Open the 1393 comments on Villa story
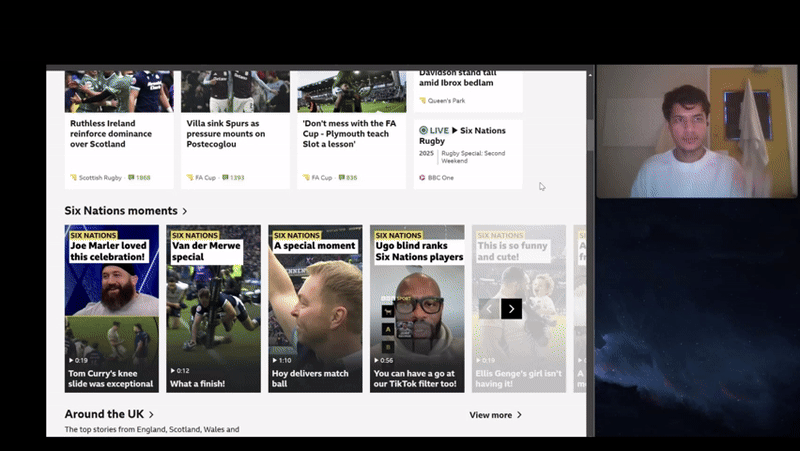 click(x=233, y=178)
